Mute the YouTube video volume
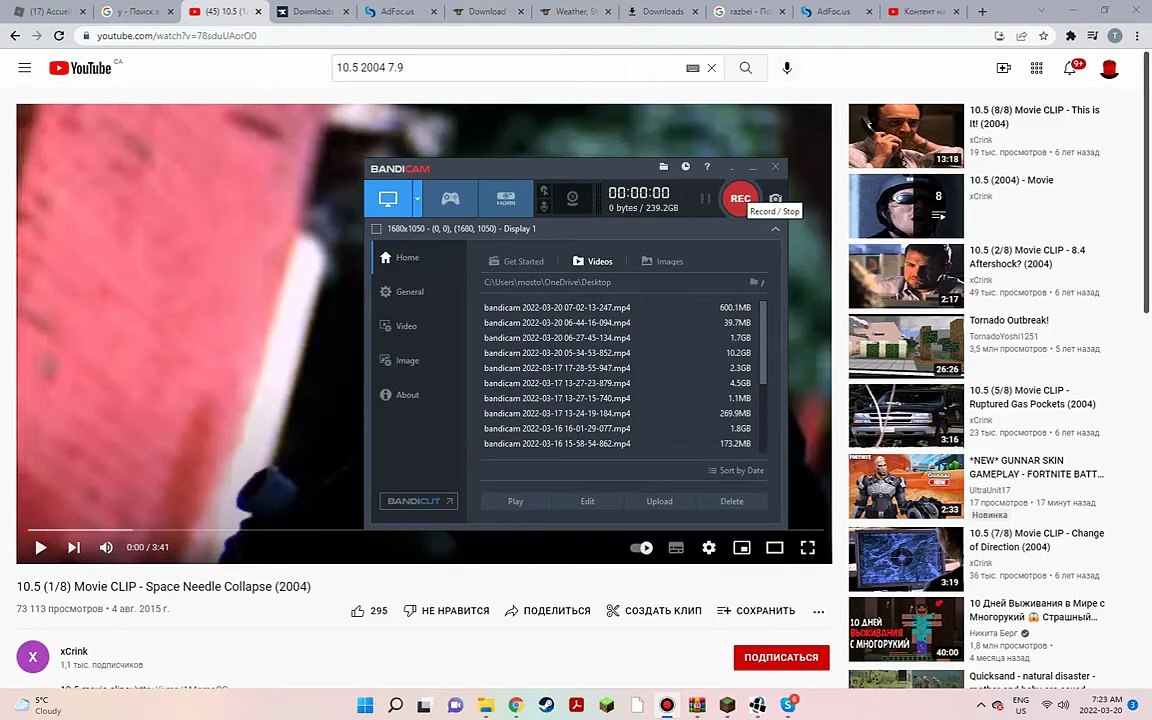 coord(106,547)
